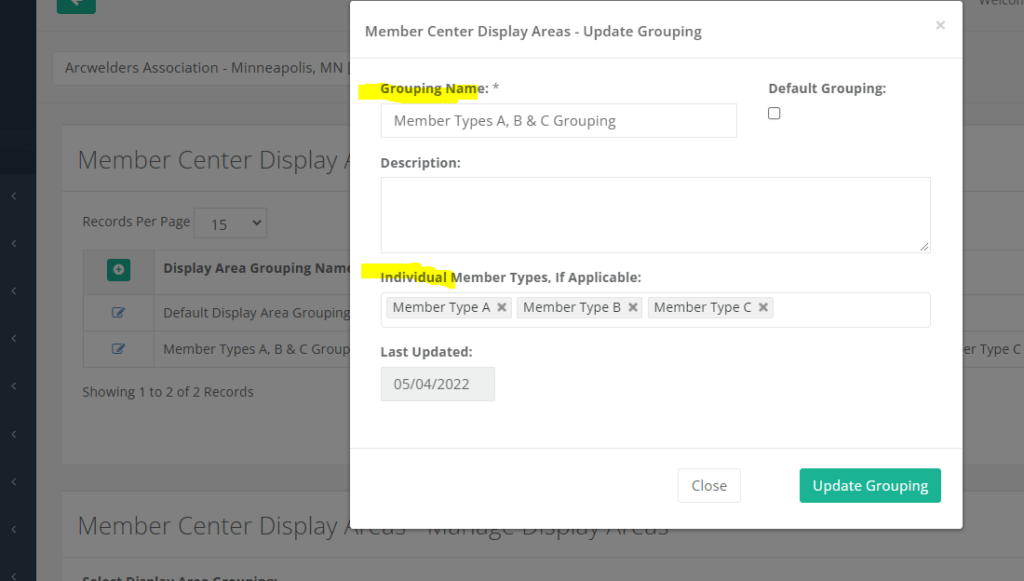Image resolution: width=1024 pixels, height=581 pixels.
Task: Click the Last Updated date field
Action: (x=437, y=385)
